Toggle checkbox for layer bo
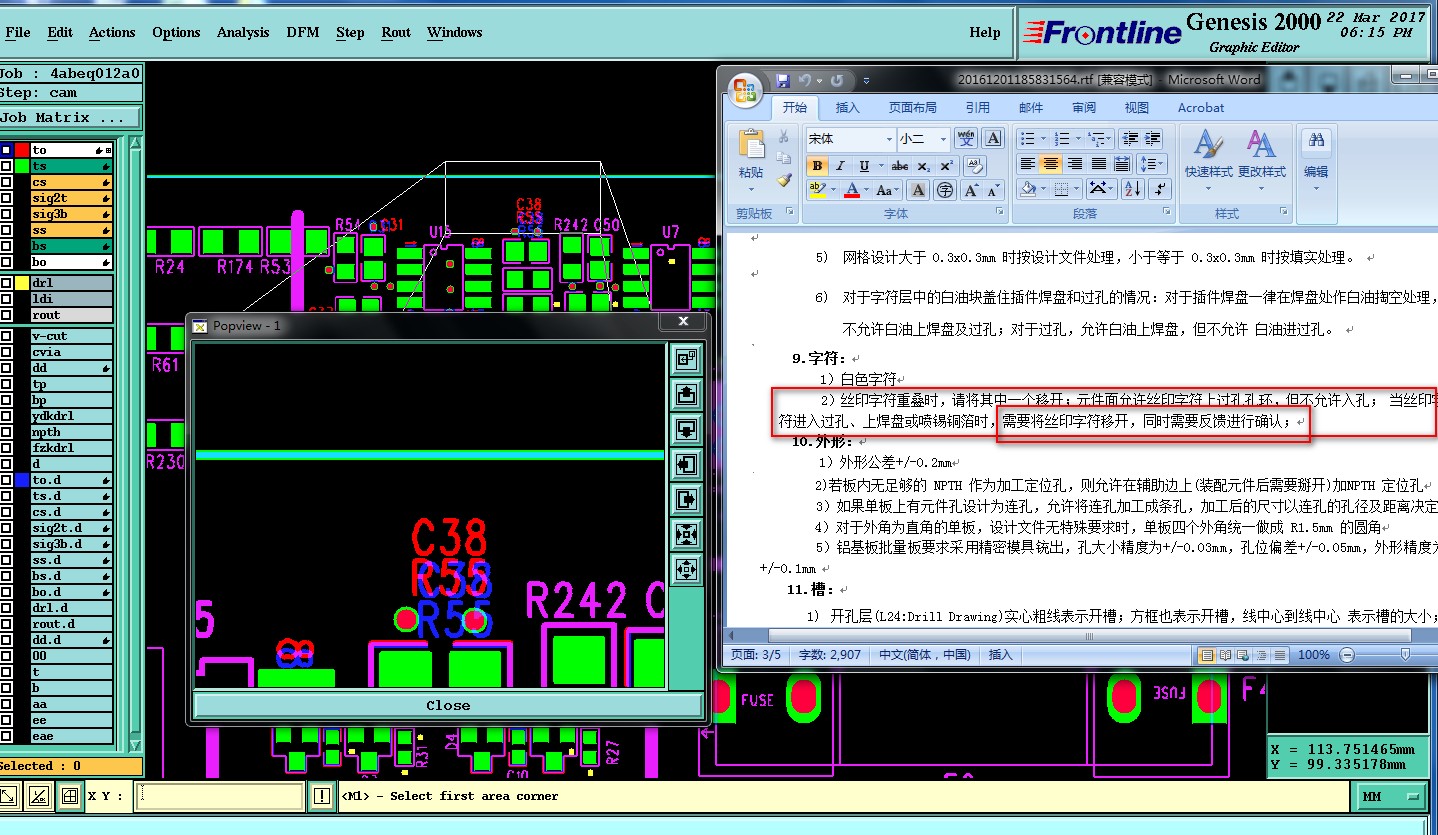This screenshot has height=835, width=1438. click(x=7, y=262)
